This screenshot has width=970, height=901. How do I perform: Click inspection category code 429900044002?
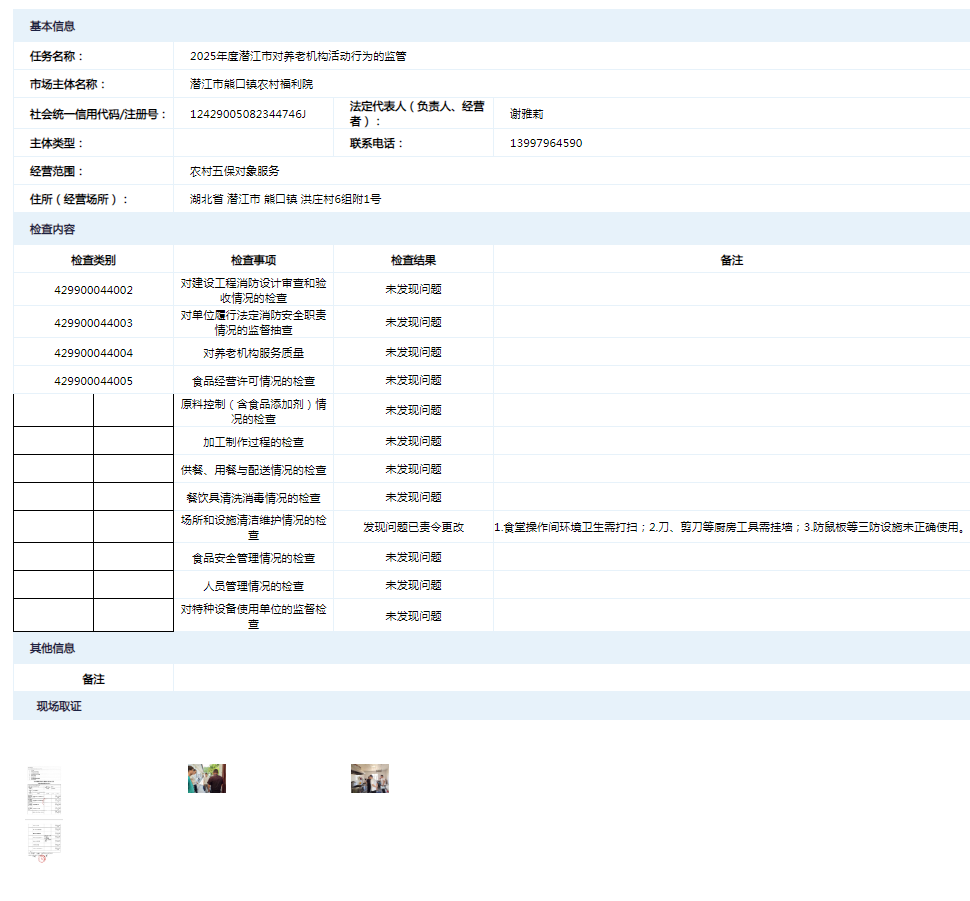click(x=93, y=290)
